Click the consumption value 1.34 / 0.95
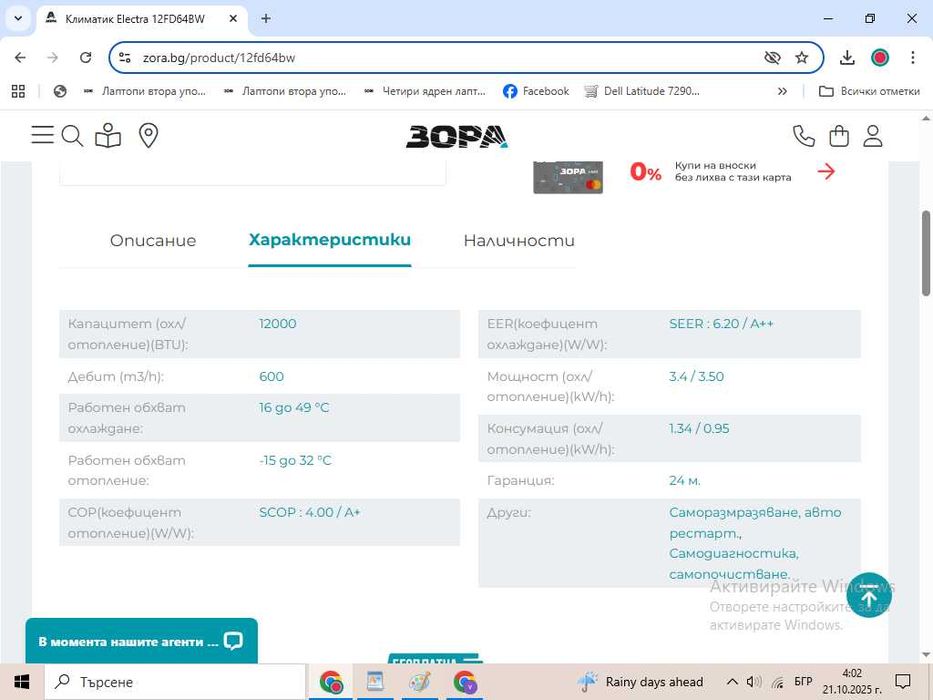 699,429
